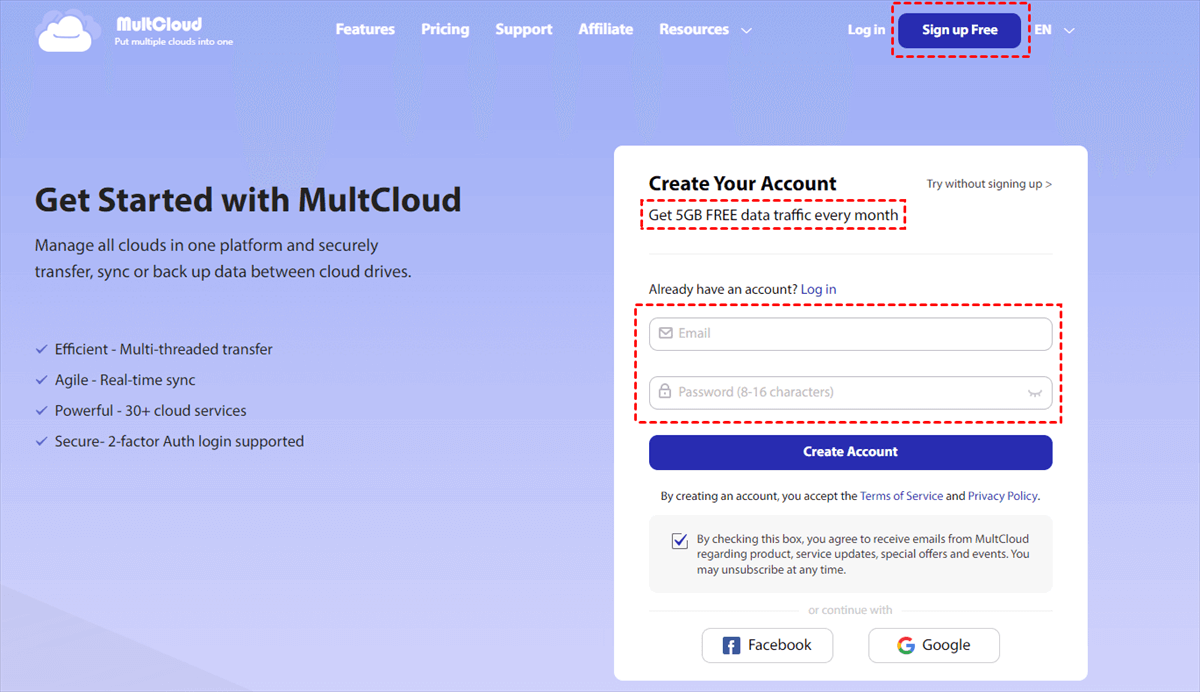Click Log in in the top navigation
Viewport: 1200px width, 692px height.
866,30
